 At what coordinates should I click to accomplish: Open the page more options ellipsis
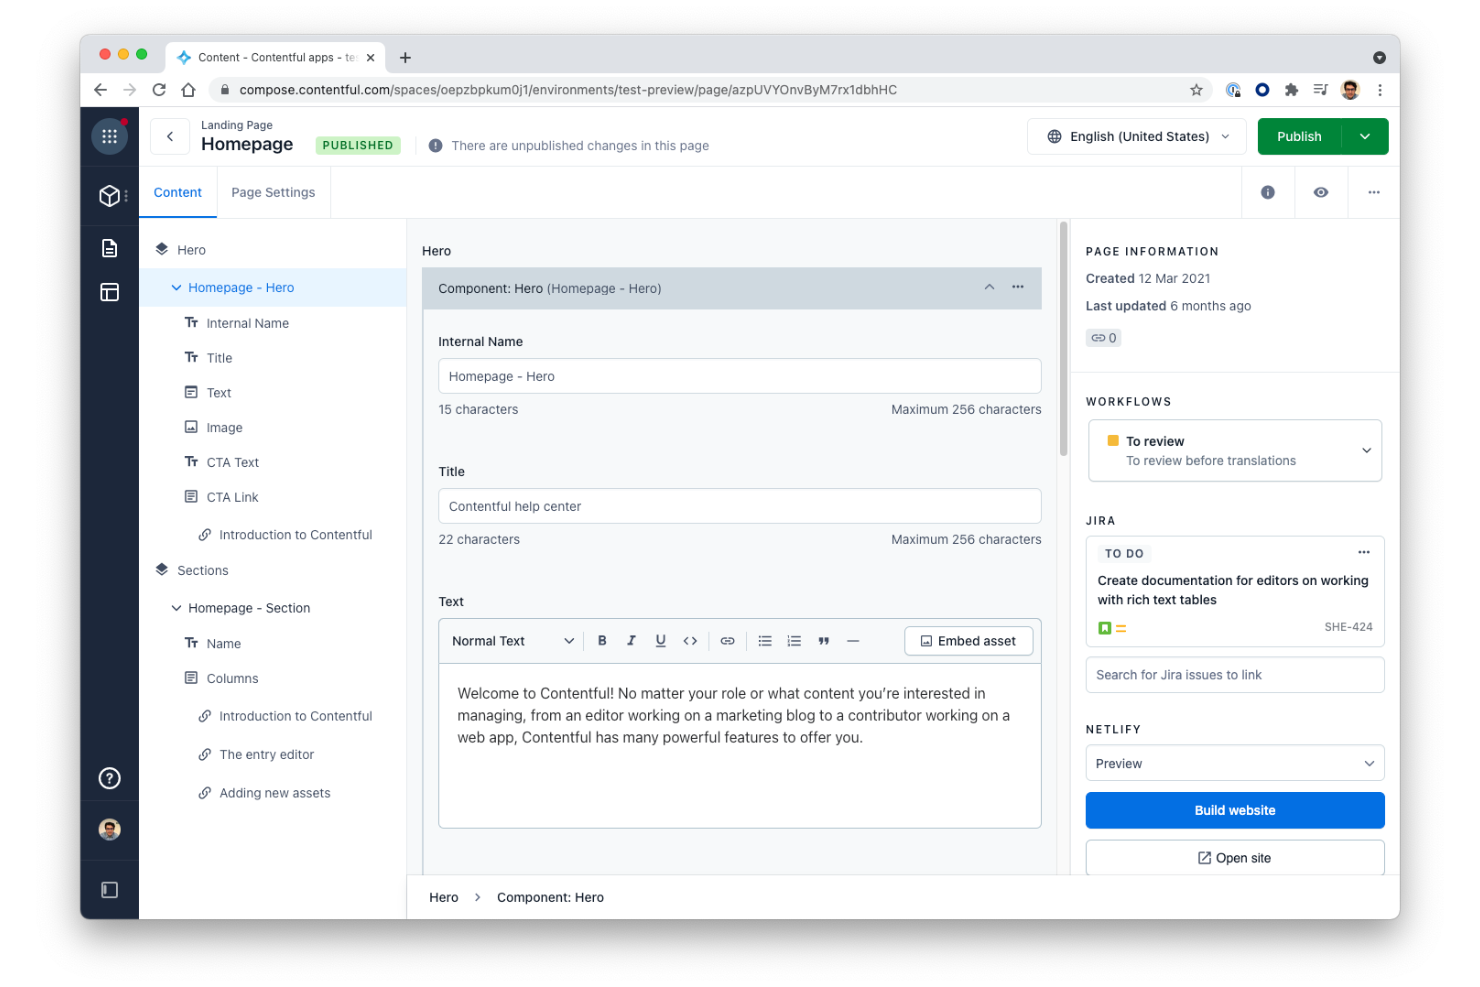pyautogui.click(x=1374, y=192)
